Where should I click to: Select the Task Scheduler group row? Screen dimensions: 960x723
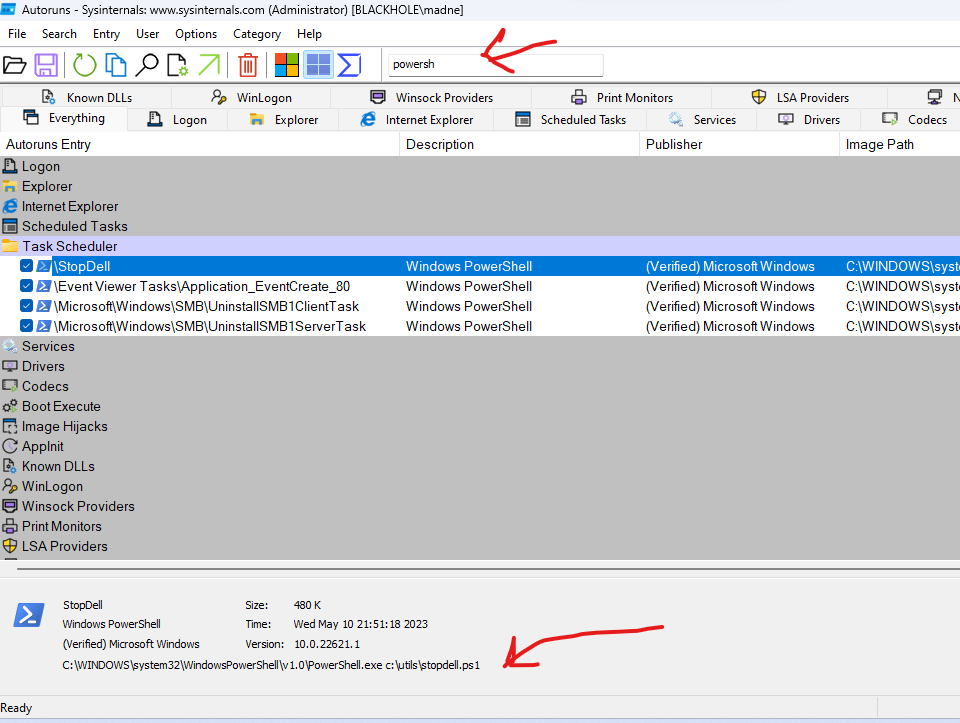[x=480, y=246]
